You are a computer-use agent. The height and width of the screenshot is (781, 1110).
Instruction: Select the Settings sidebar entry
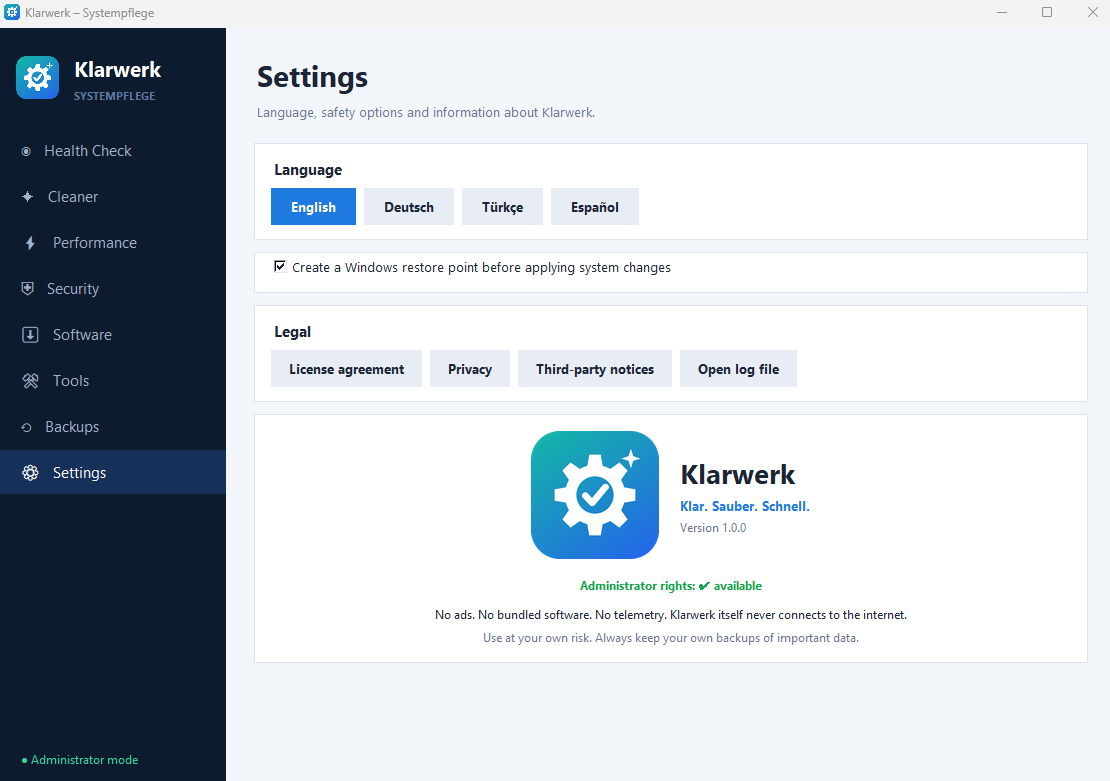[113, 472]
